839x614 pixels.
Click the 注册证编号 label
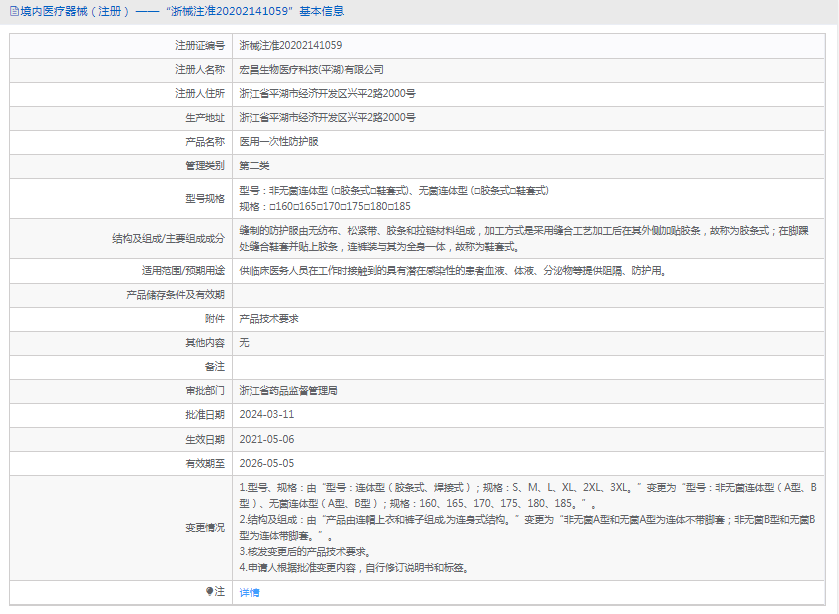click(x=200, y=46)
